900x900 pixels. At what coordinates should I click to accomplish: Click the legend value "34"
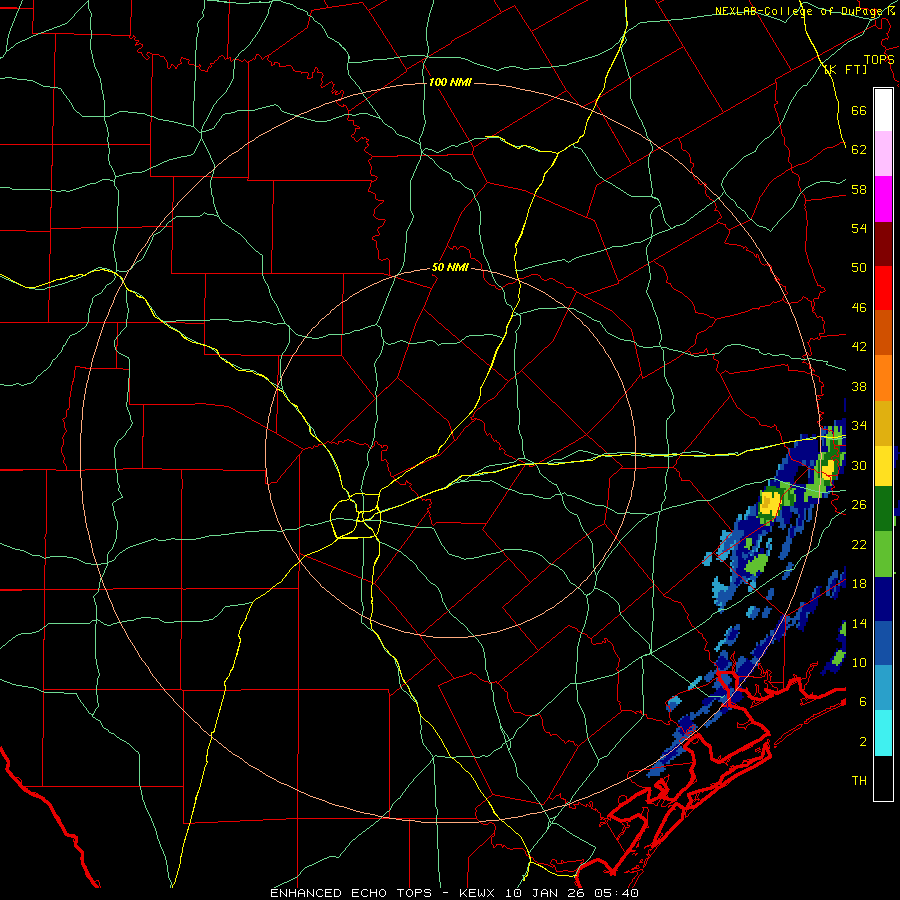859,426
